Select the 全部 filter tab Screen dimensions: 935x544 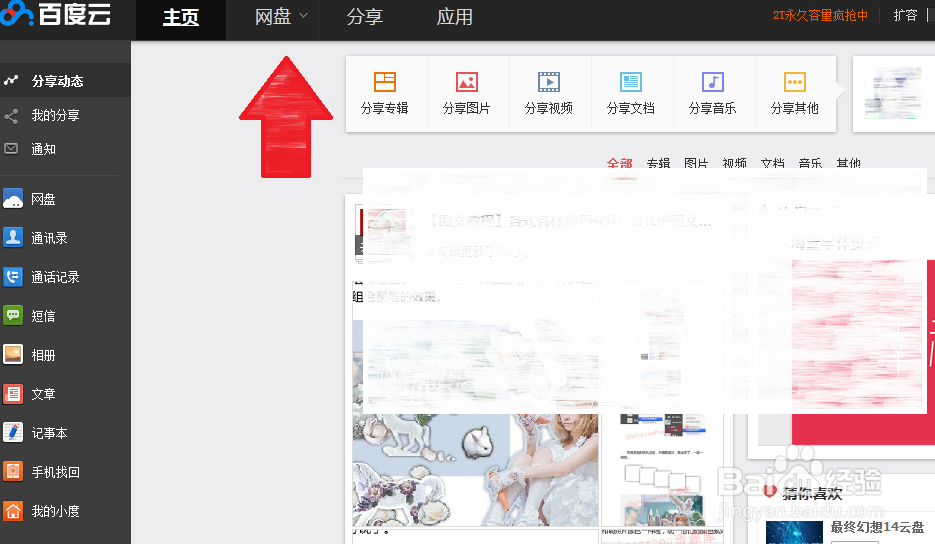(620, 163)
